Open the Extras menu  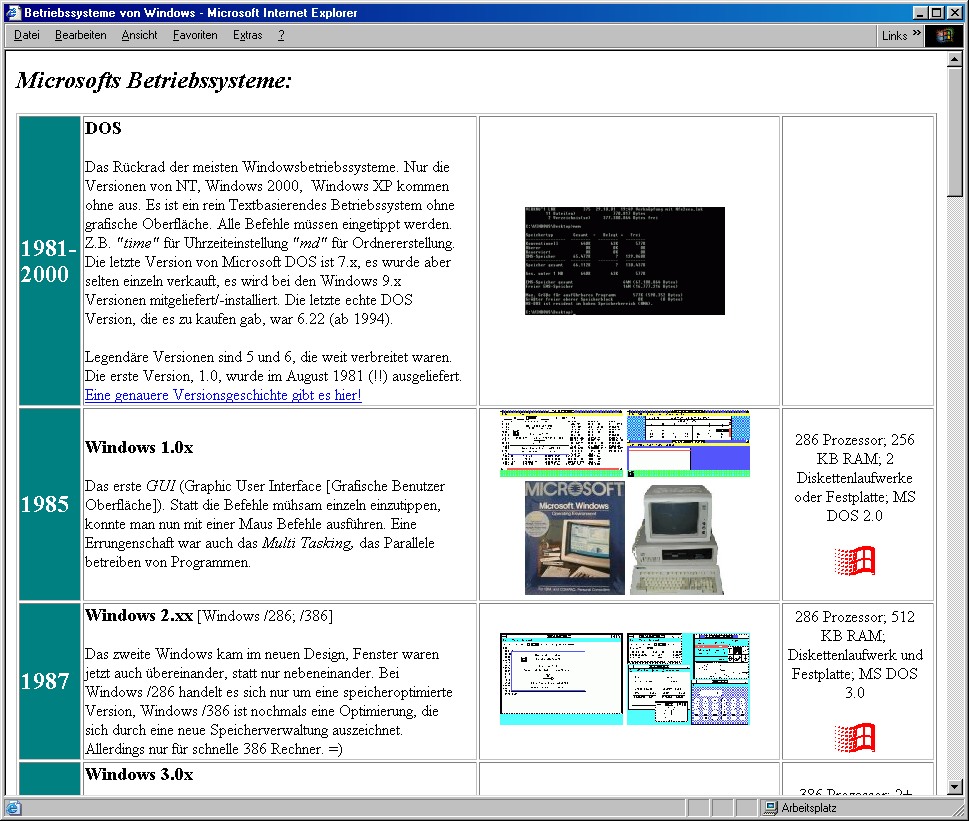point(247,35)
